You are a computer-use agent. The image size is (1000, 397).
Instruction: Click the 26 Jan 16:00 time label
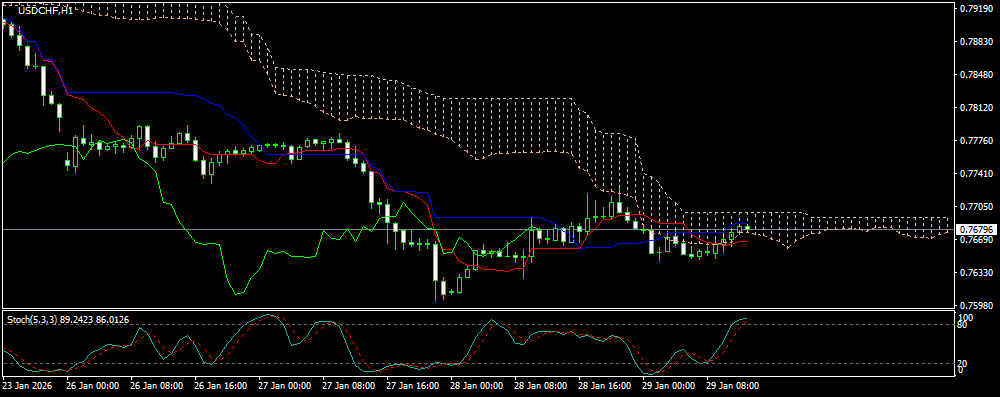pos(221,386)
